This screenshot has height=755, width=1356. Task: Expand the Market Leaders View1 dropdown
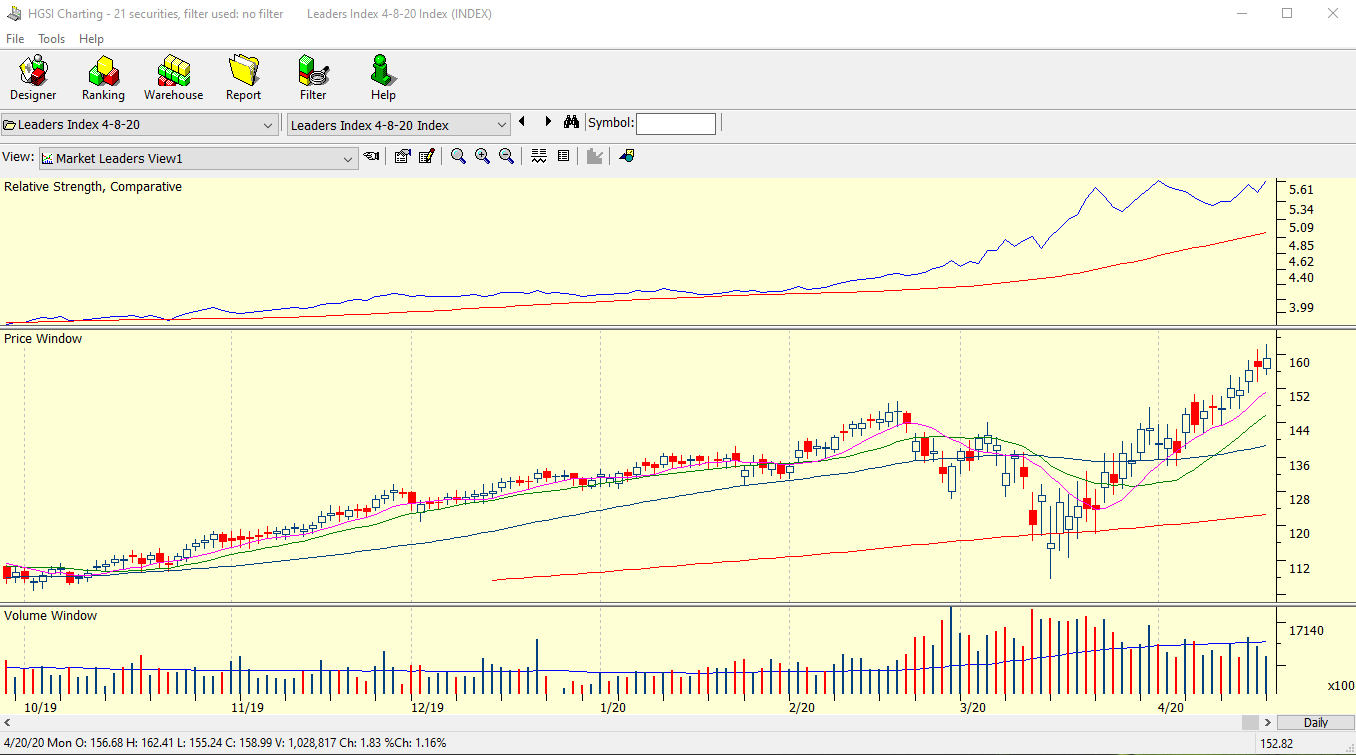coord(348,158)
